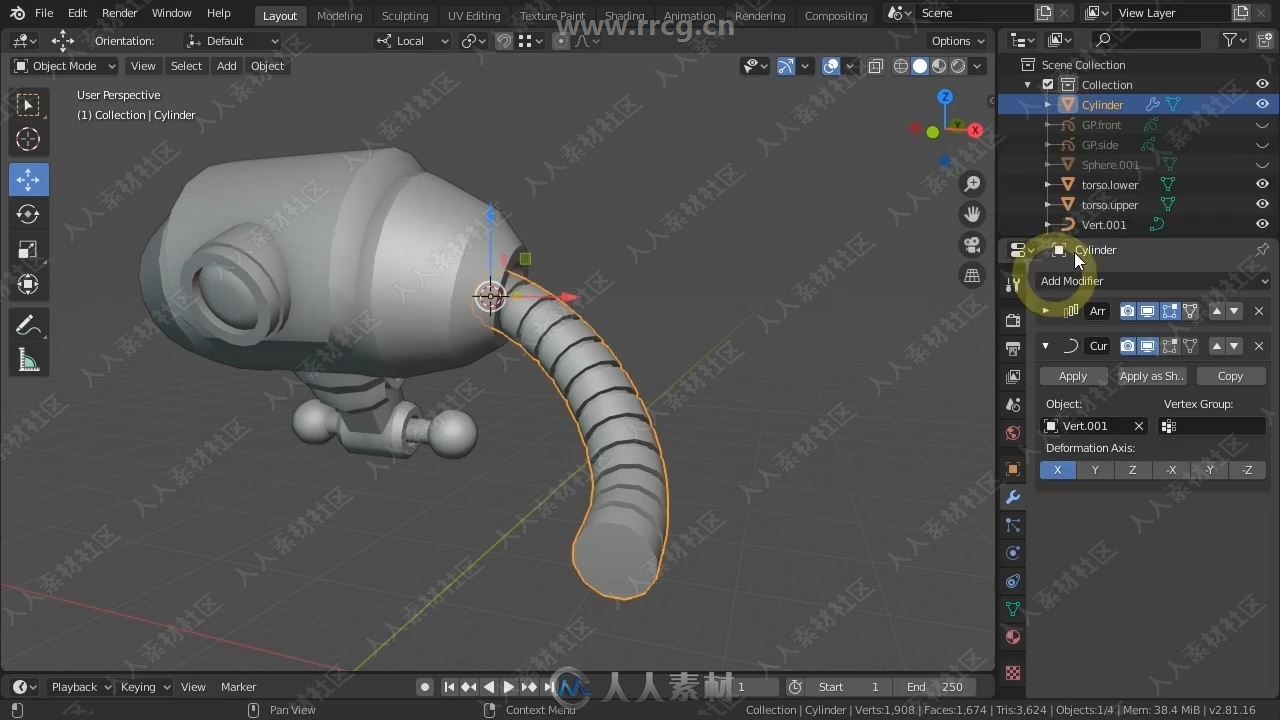Select the Rotate tool

[x=29, y=215]
